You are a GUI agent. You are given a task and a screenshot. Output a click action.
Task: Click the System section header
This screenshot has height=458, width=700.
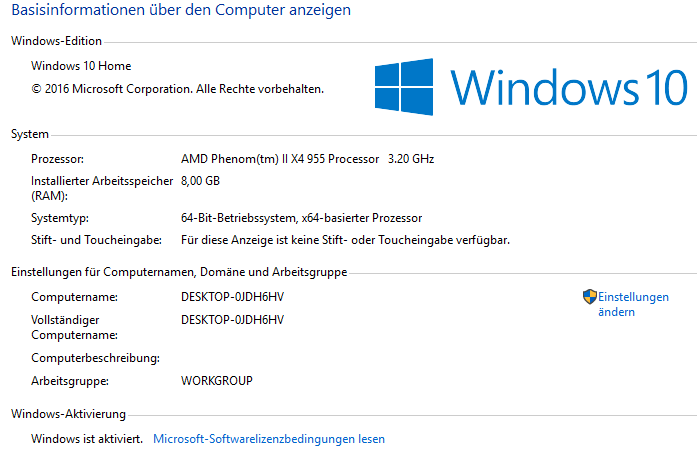coord(29,134)
